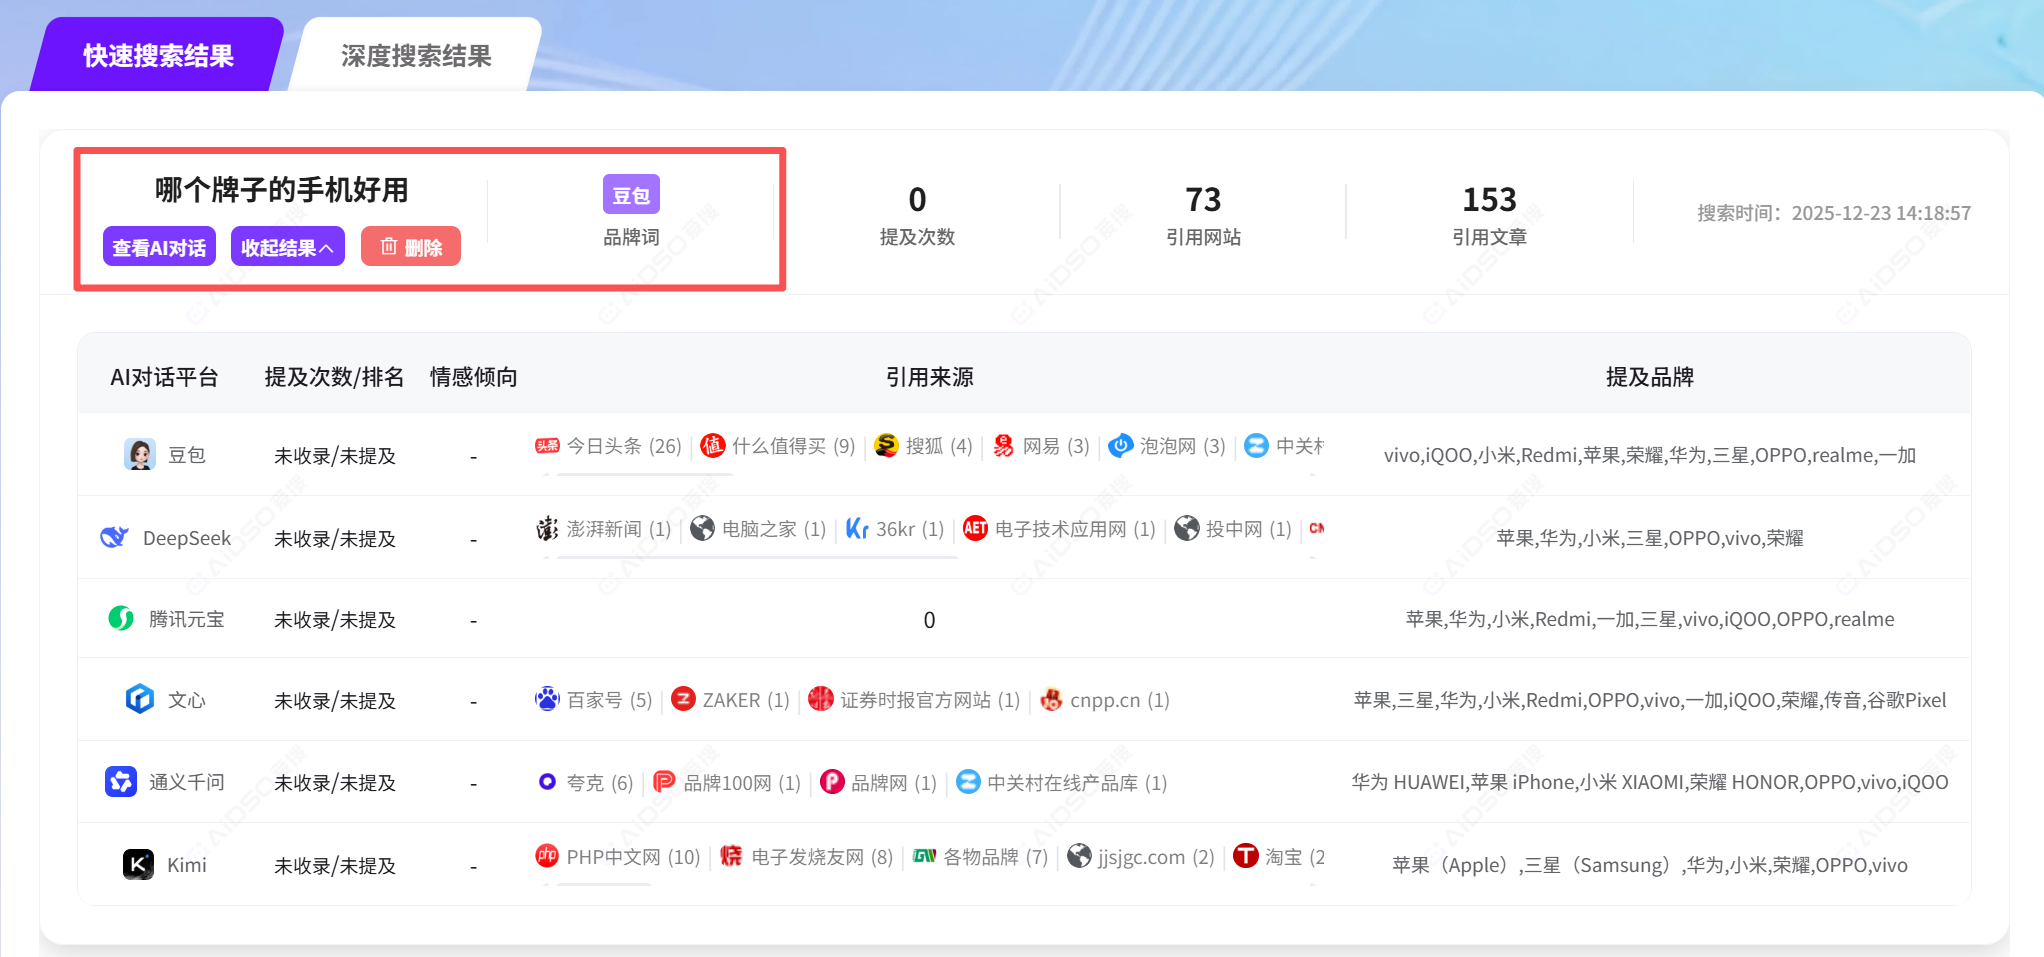Click the Kimi black logo icon
2044x957 pixels.
pyautogui.click(x=138, y=864)
